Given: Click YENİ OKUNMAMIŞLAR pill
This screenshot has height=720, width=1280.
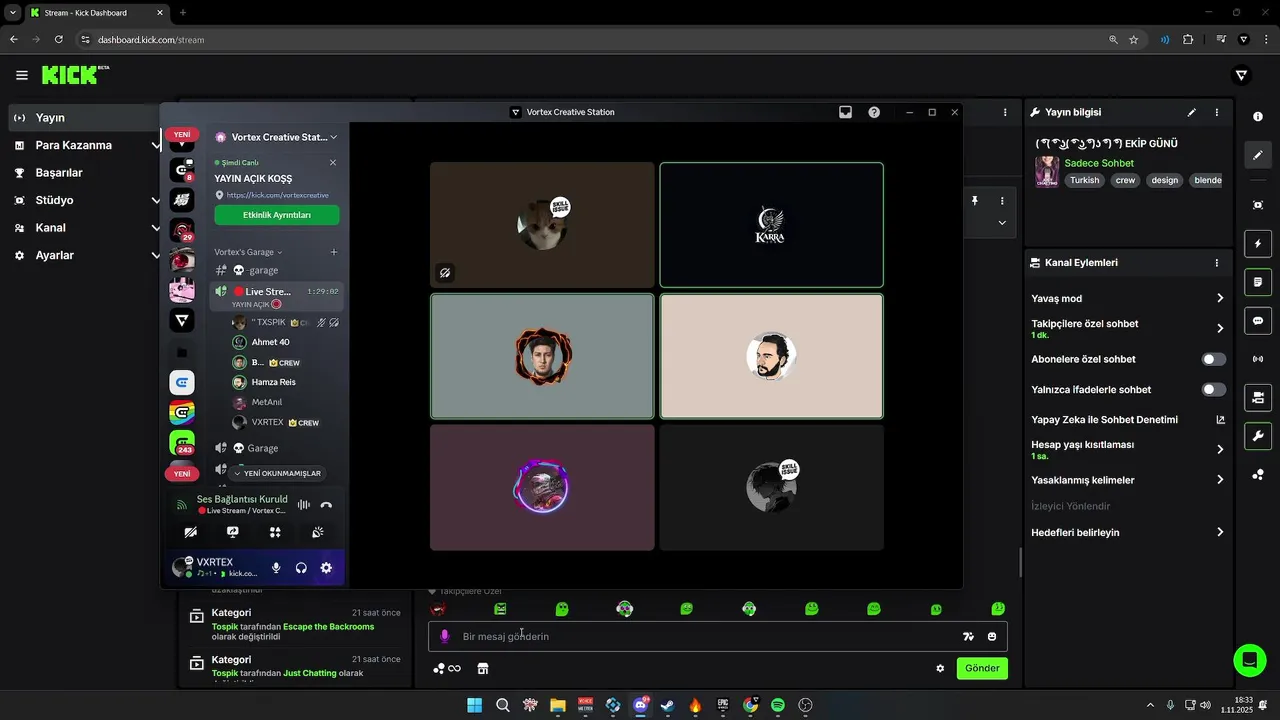Looking at the screenshot, I should pyautogui.click(x=276, y=473).
